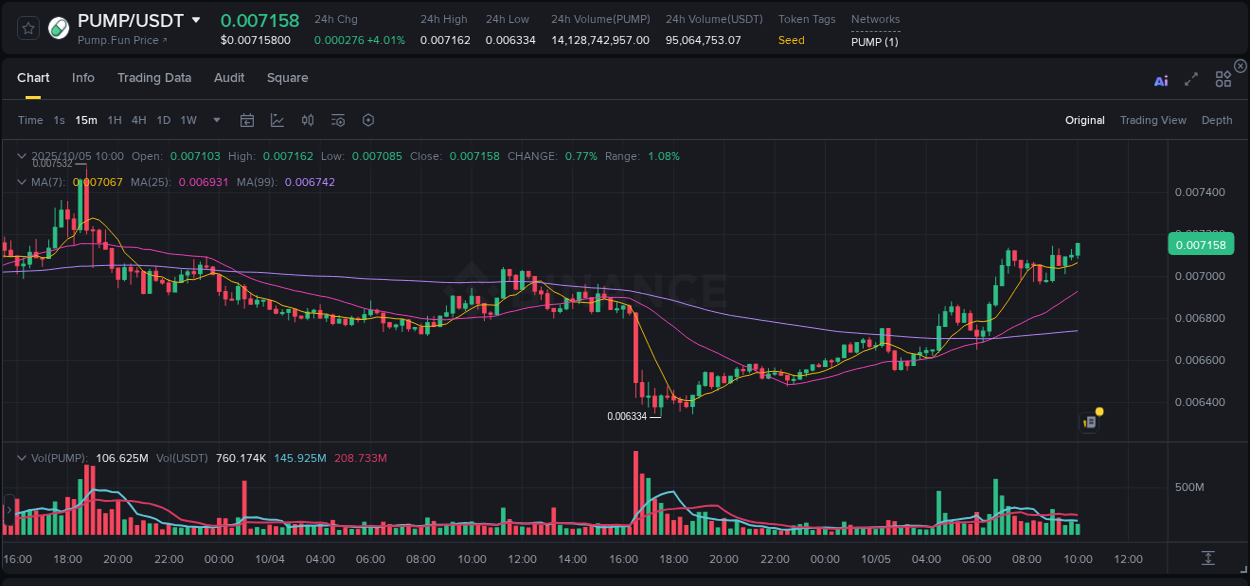Viewport: 1250px width, 586px height.
Task: Open the Square tab
Action: pyautogui.click(x=287, y=78)
